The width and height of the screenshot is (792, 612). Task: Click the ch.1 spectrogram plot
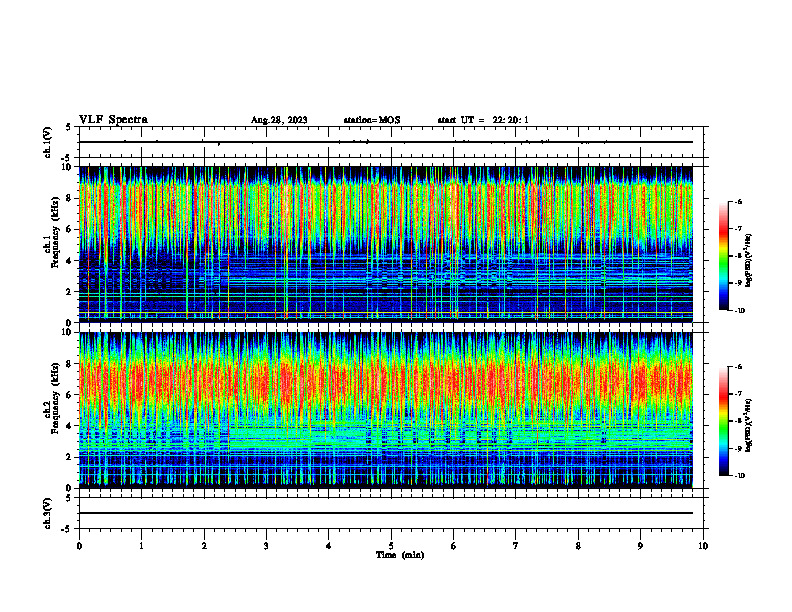click(x=386, y=244)
